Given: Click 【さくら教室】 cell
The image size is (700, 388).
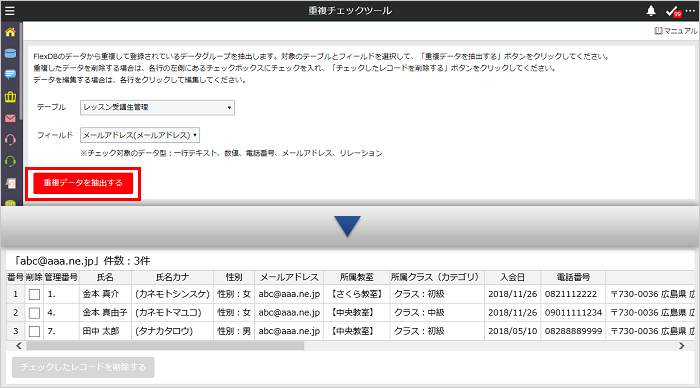Looking at the screenshot, I should click(357, 294).
